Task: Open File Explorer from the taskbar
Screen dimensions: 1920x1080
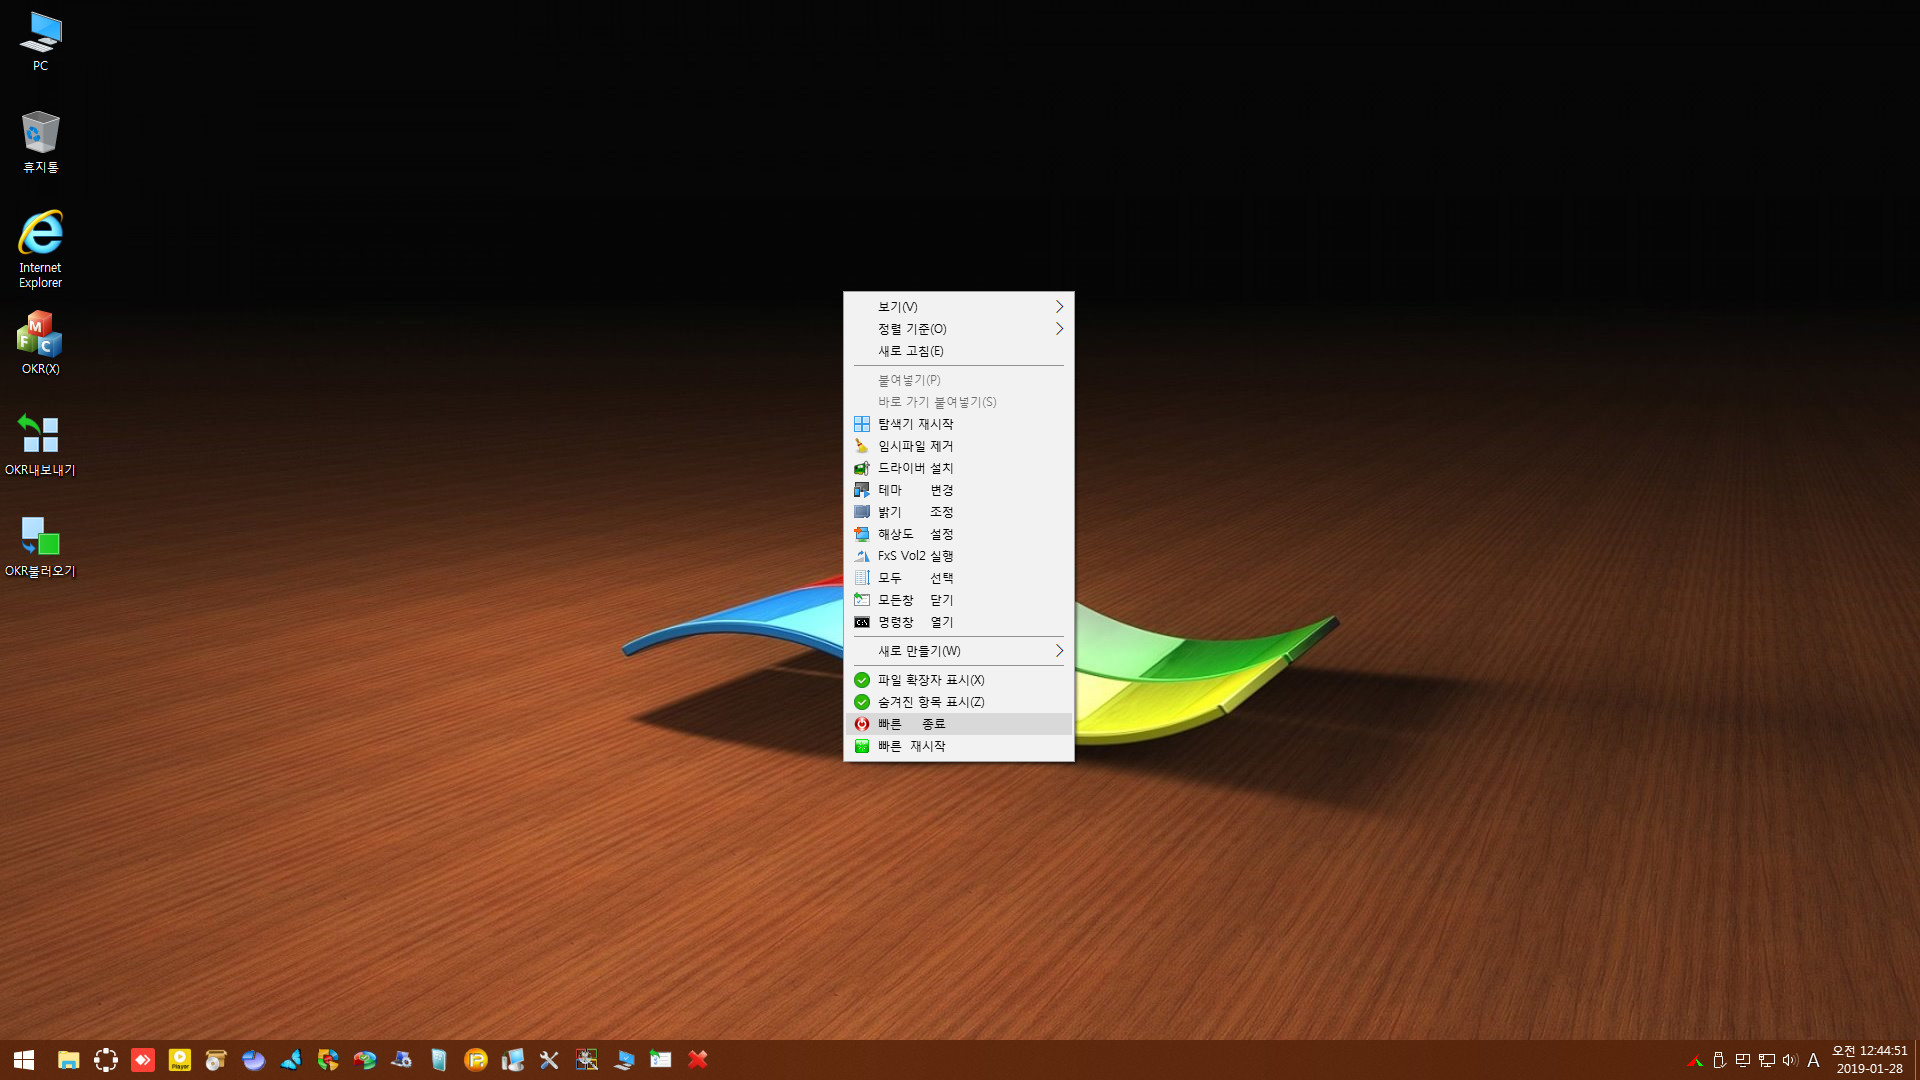Action: [68, 1060]
